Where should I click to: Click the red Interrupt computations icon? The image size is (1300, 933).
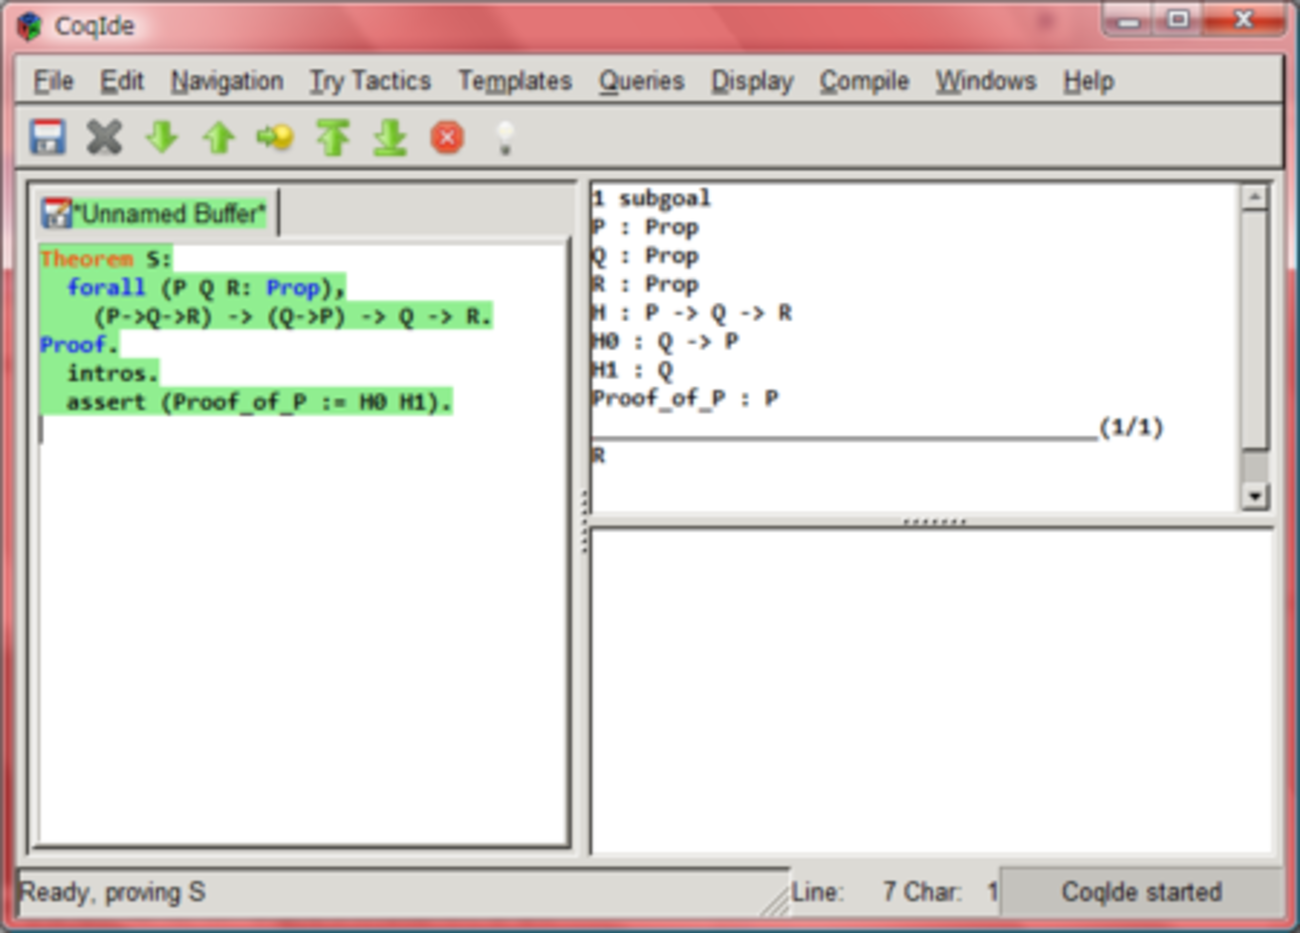tap(447, 137)
